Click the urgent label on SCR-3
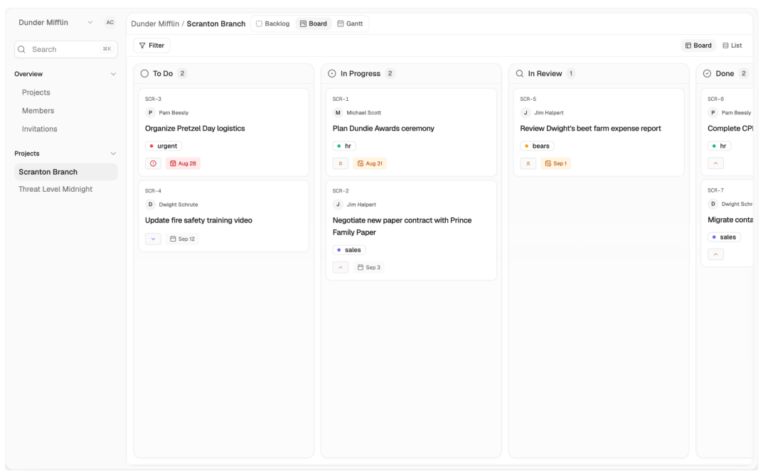 164,146
